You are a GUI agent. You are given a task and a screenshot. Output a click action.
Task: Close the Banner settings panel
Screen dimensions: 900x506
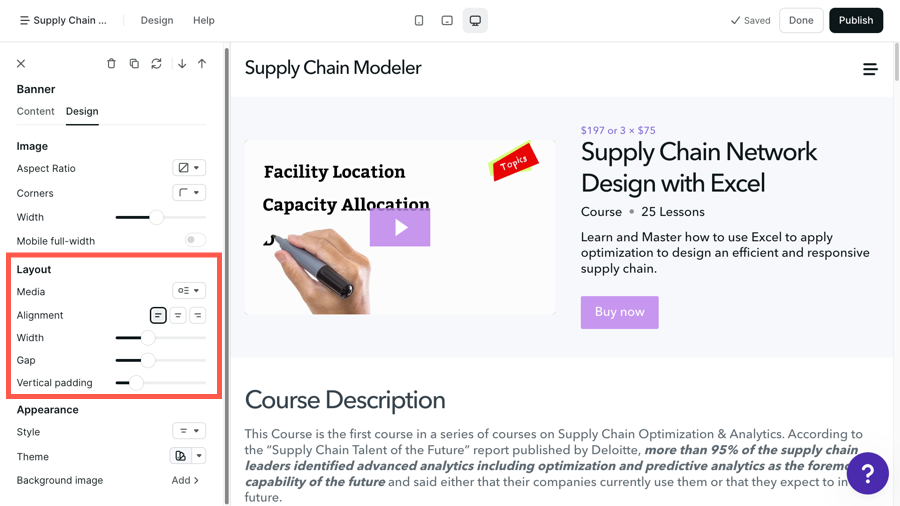click(21, 64)
